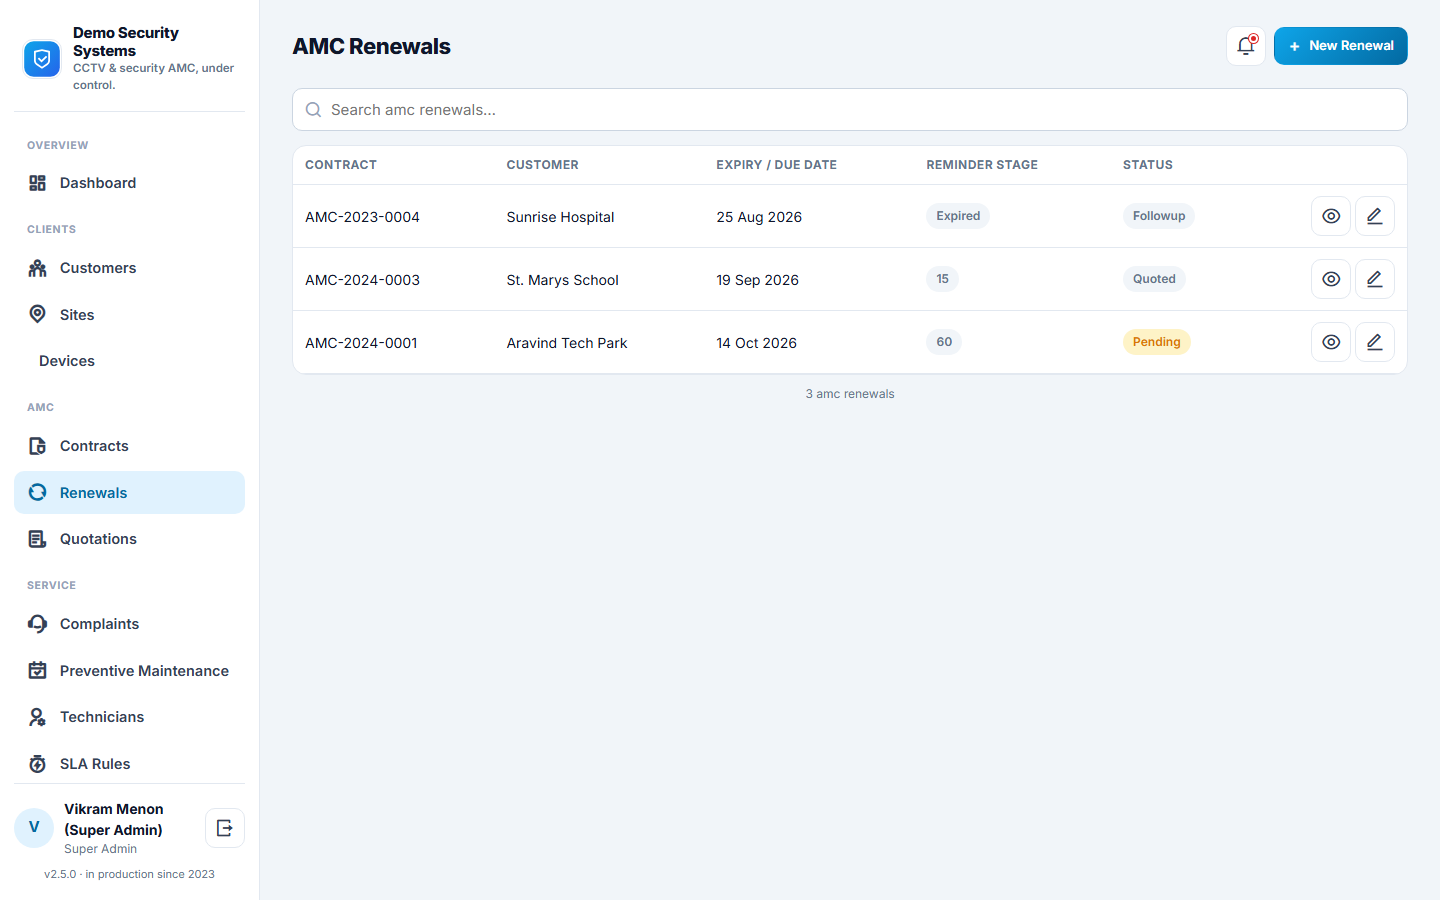Edit the AMC-2023-0004 renewal
This screenshot has width=1440, height=900.
tap(1375, 216)
